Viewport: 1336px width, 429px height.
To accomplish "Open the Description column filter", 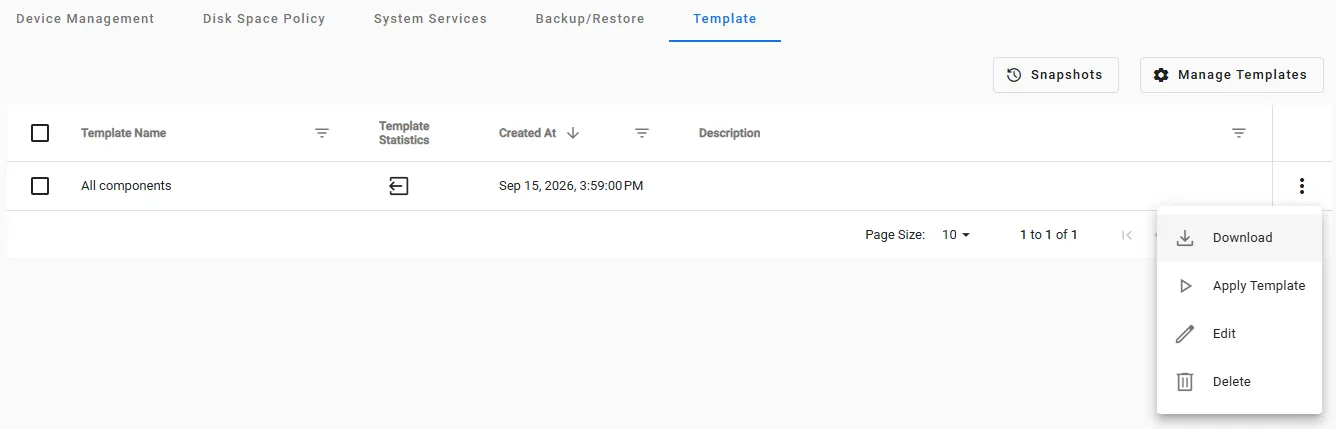I will pyautogui.click(x=1239, y=133).
